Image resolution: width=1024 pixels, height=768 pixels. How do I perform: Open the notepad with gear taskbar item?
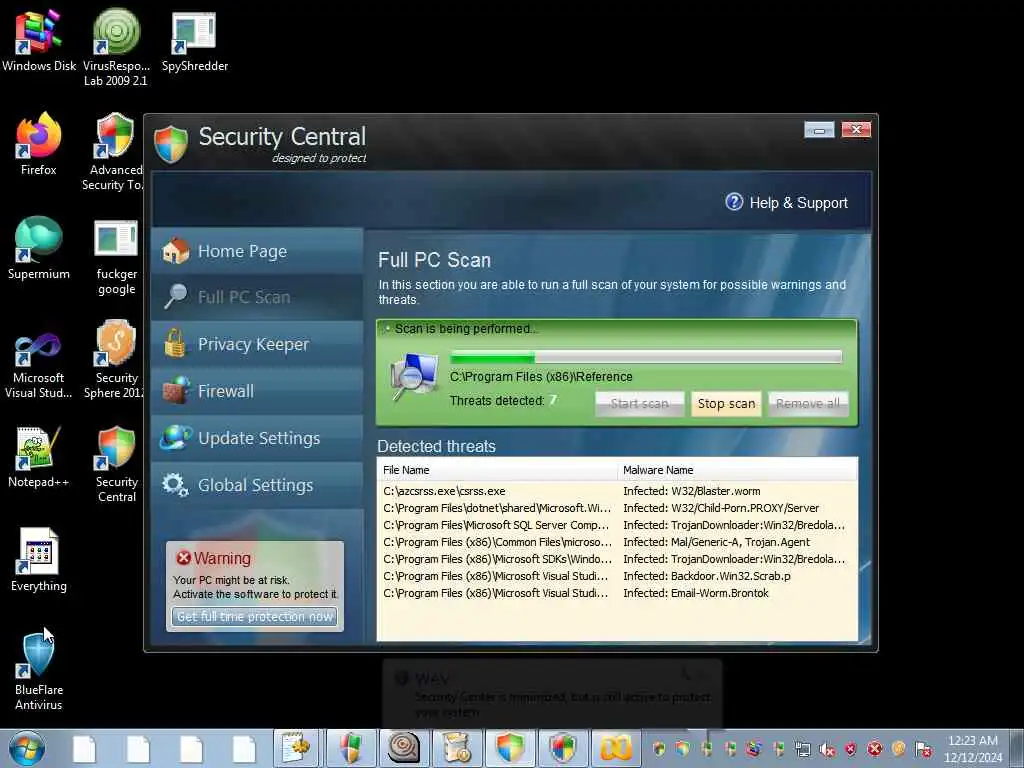pyautogui.click(x=295, y=748)
